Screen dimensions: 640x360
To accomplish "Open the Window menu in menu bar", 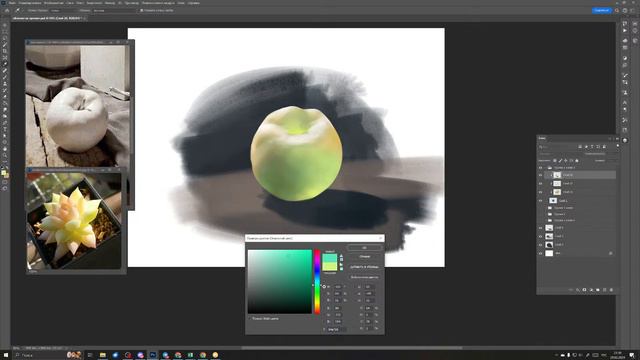I will (181, 3).
